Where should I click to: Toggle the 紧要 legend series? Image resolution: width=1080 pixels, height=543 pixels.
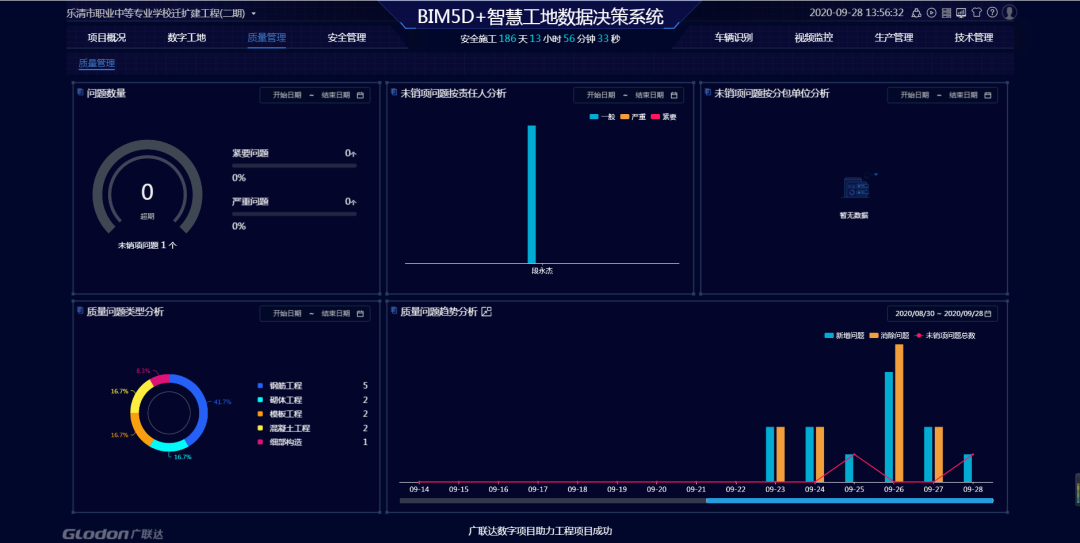click(x=664, y=117)
